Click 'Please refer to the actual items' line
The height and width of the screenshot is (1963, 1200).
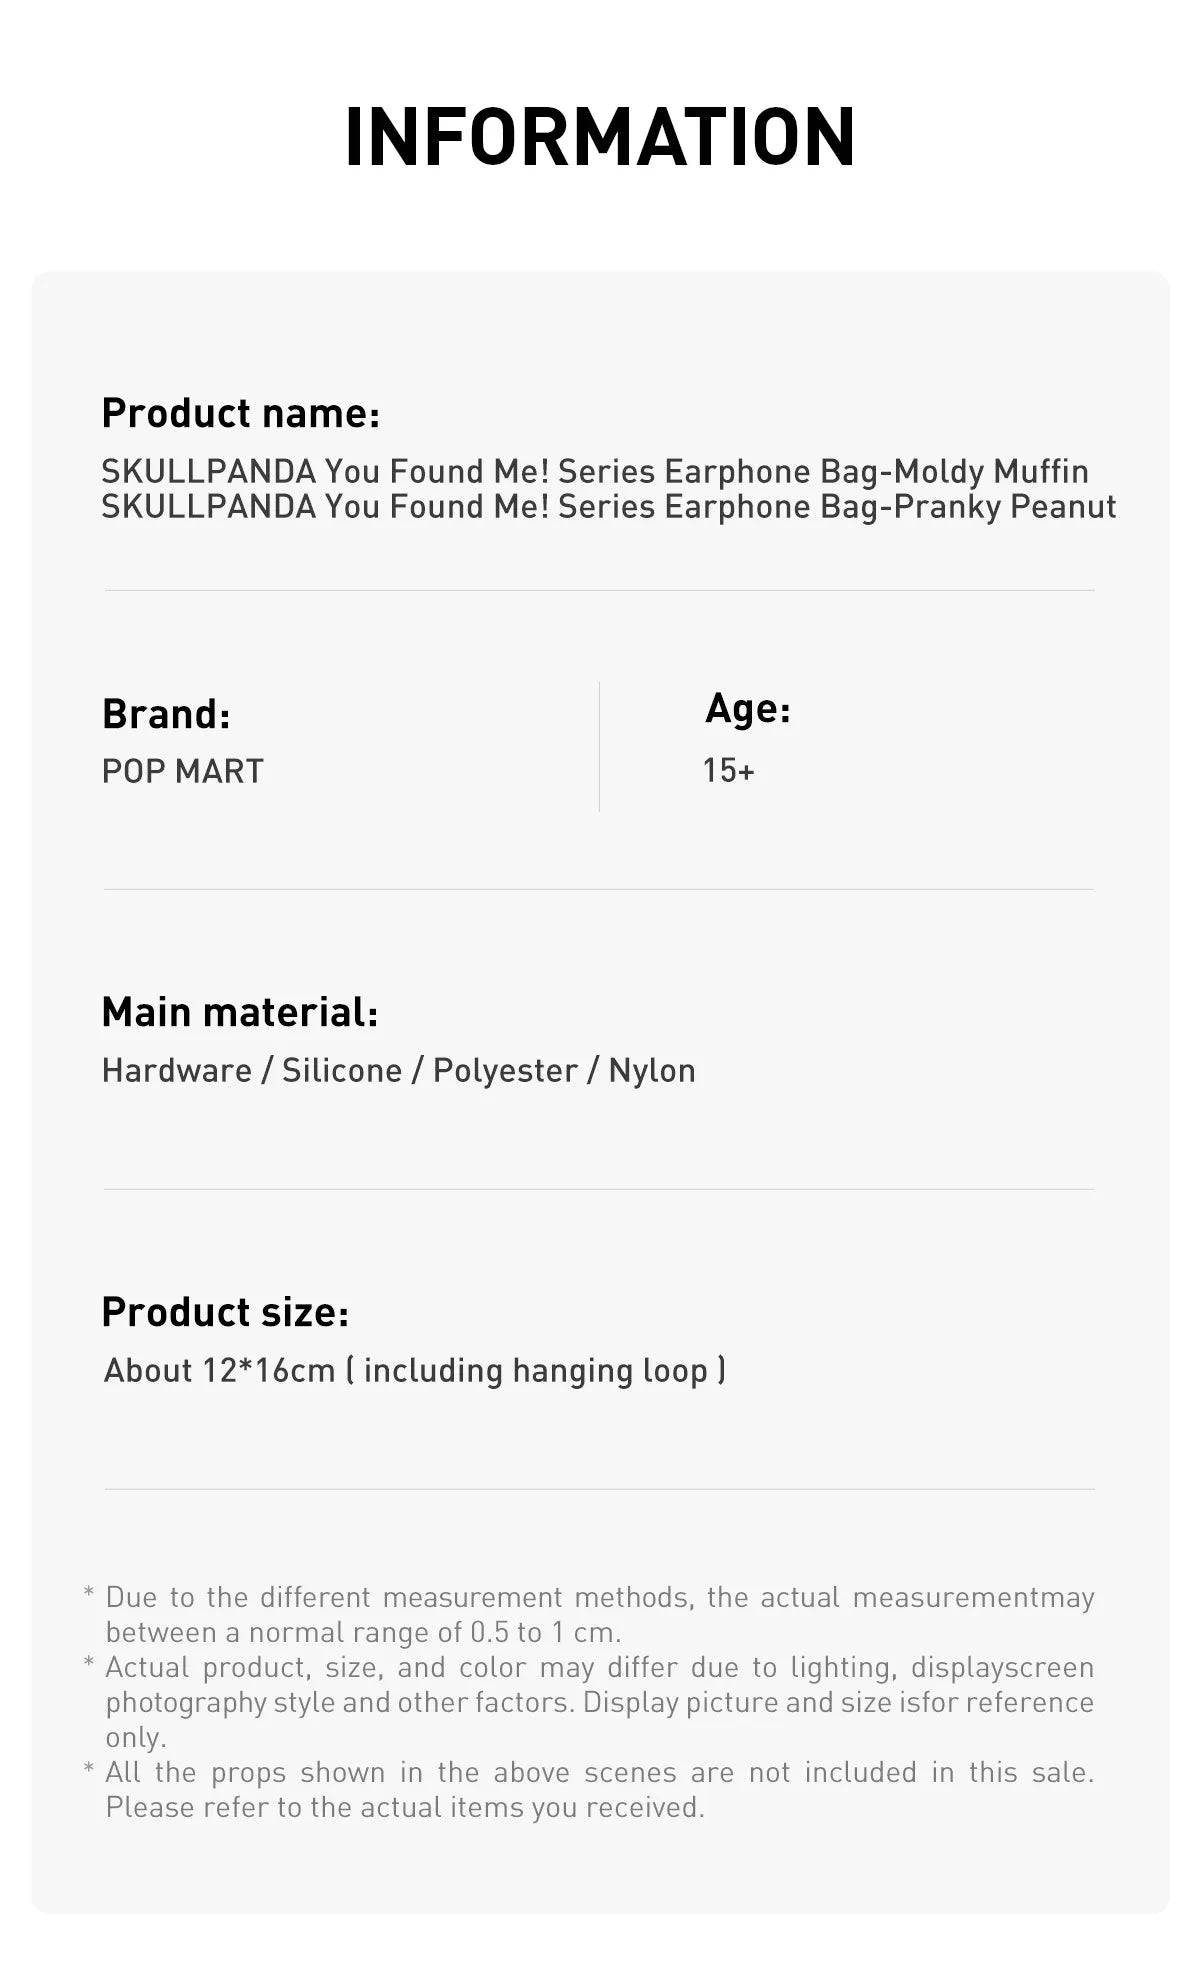pyautogui.click(x=405, y=1807)
